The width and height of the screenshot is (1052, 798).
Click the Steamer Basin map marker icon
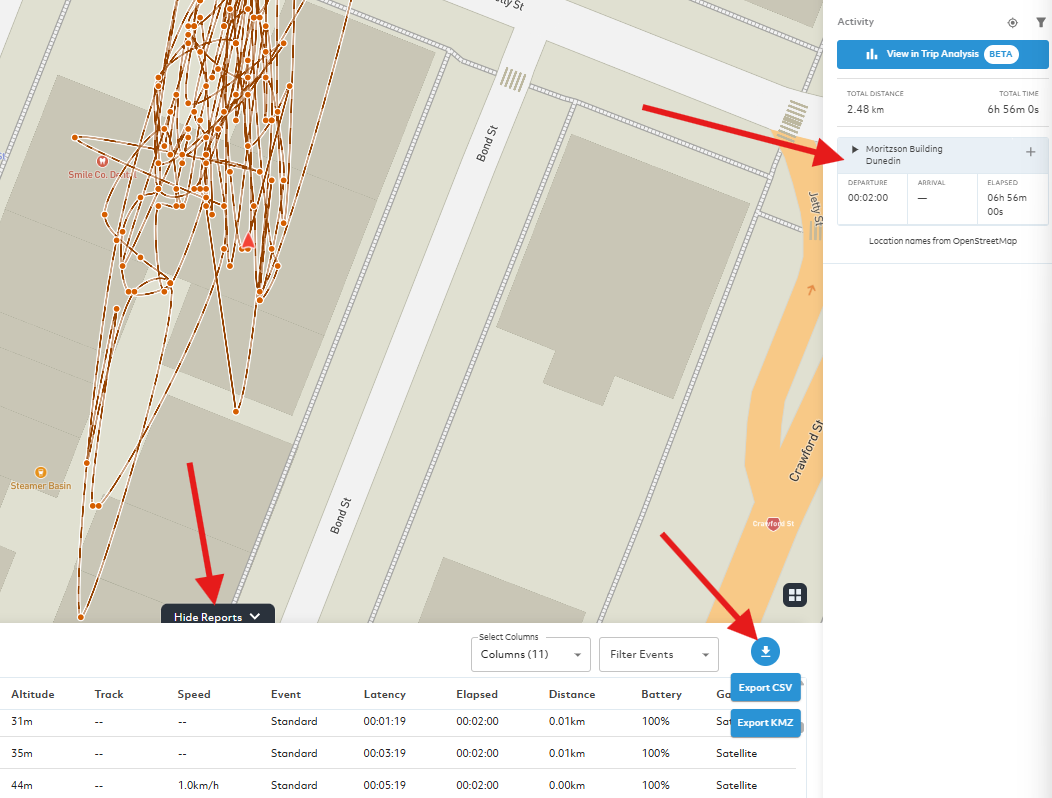click(x=41, y=472)
